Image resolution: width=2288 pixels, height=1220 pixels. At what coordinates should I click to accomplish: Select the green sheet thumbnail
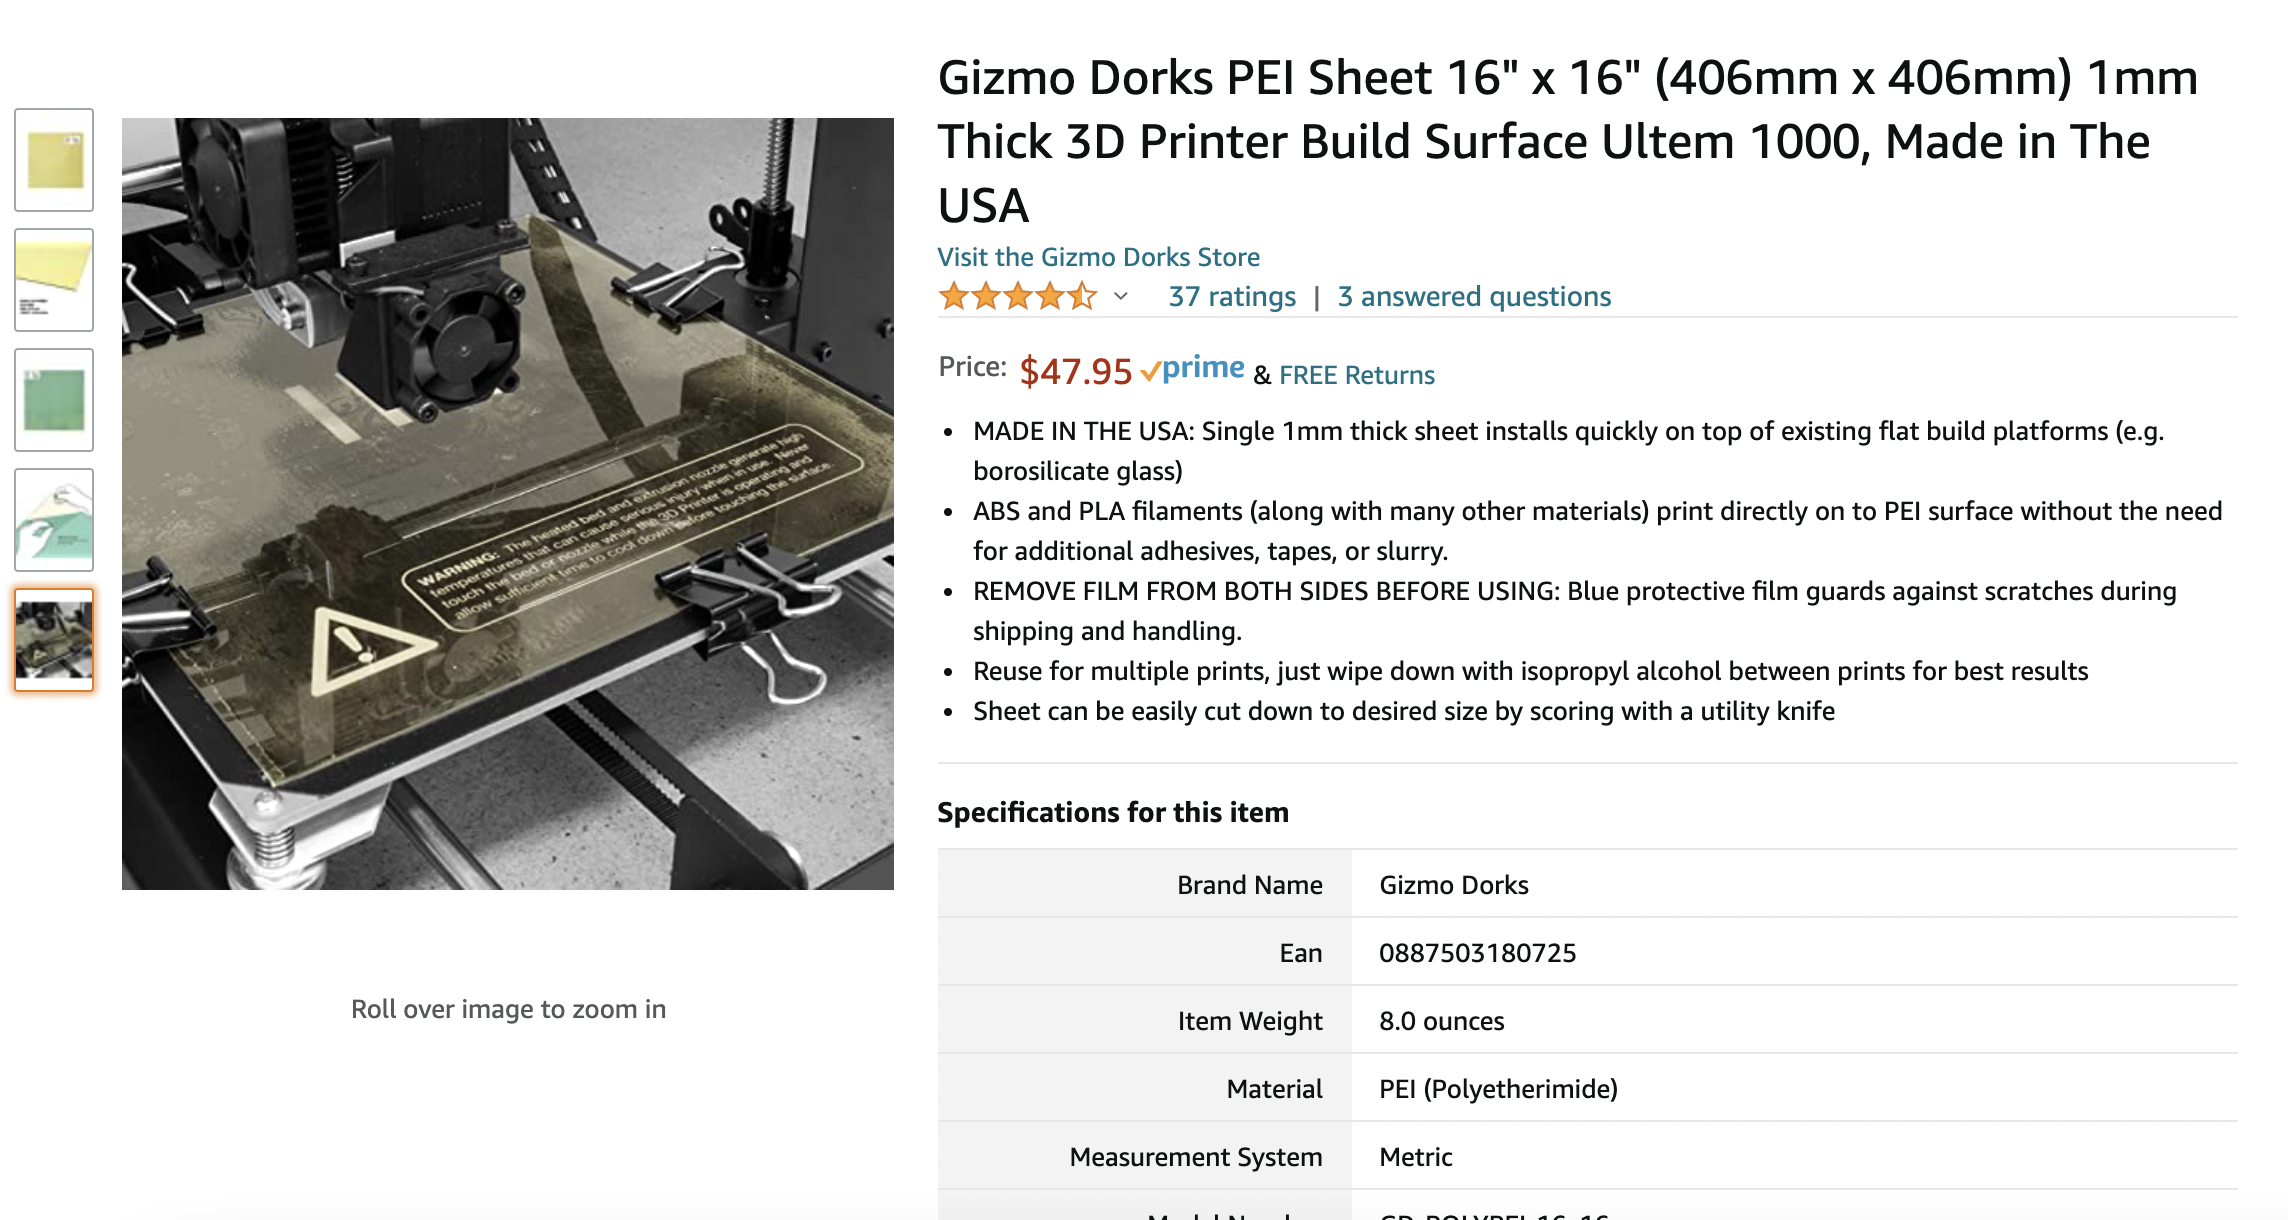[54, 400]
